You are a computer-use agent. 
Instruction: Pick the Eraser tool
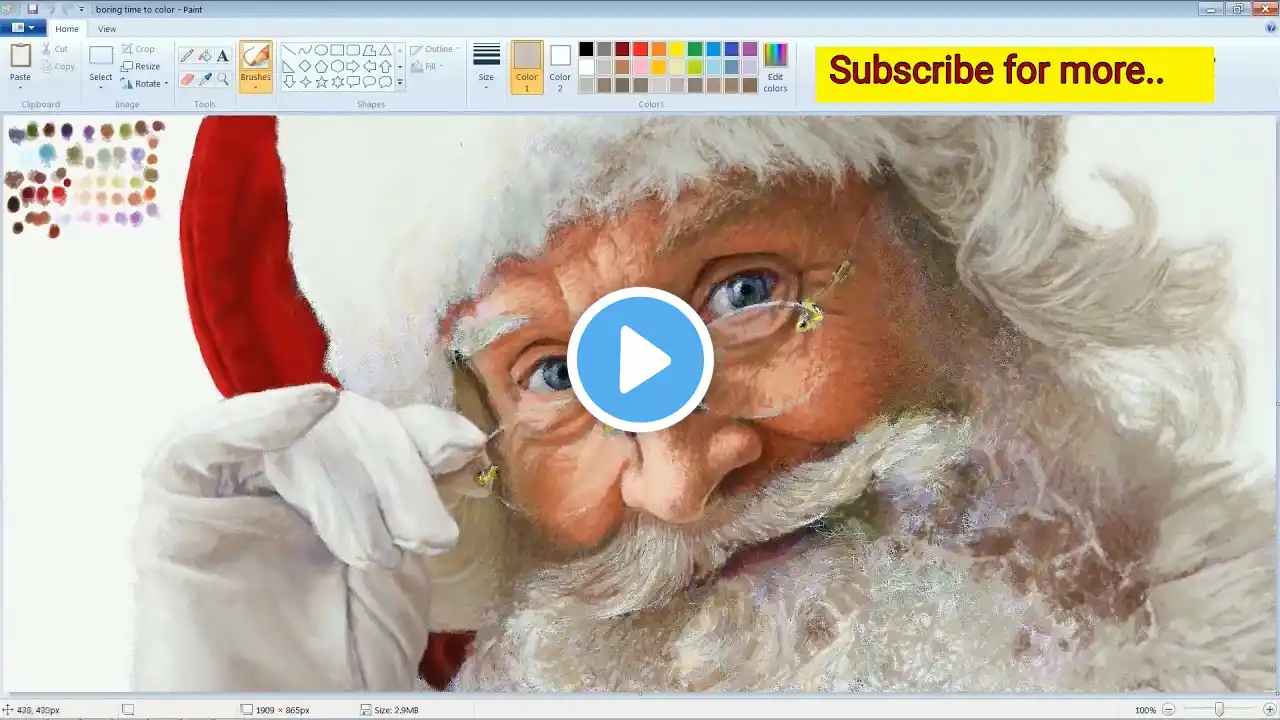pyautogui.click(x=187, y=79)
